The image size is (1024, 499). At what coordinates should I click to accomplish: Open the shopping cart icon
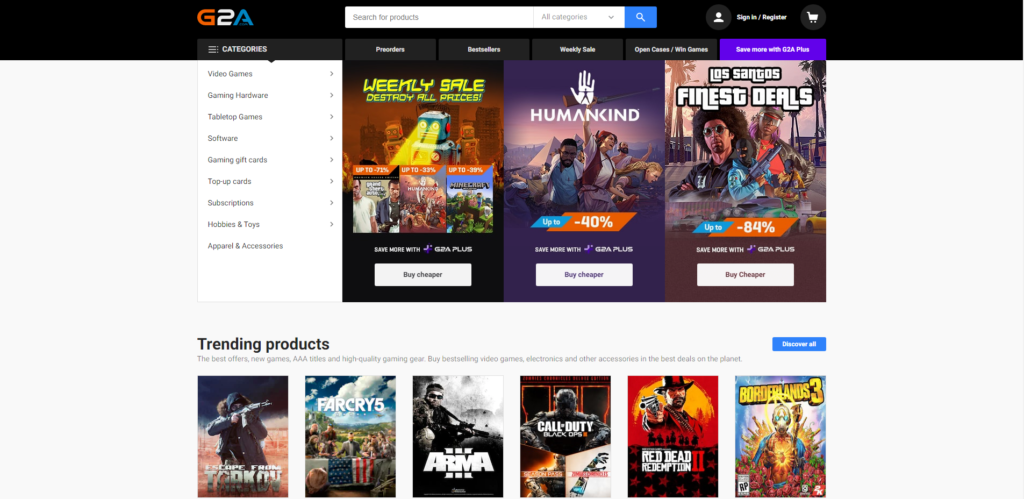pos(813,17)
